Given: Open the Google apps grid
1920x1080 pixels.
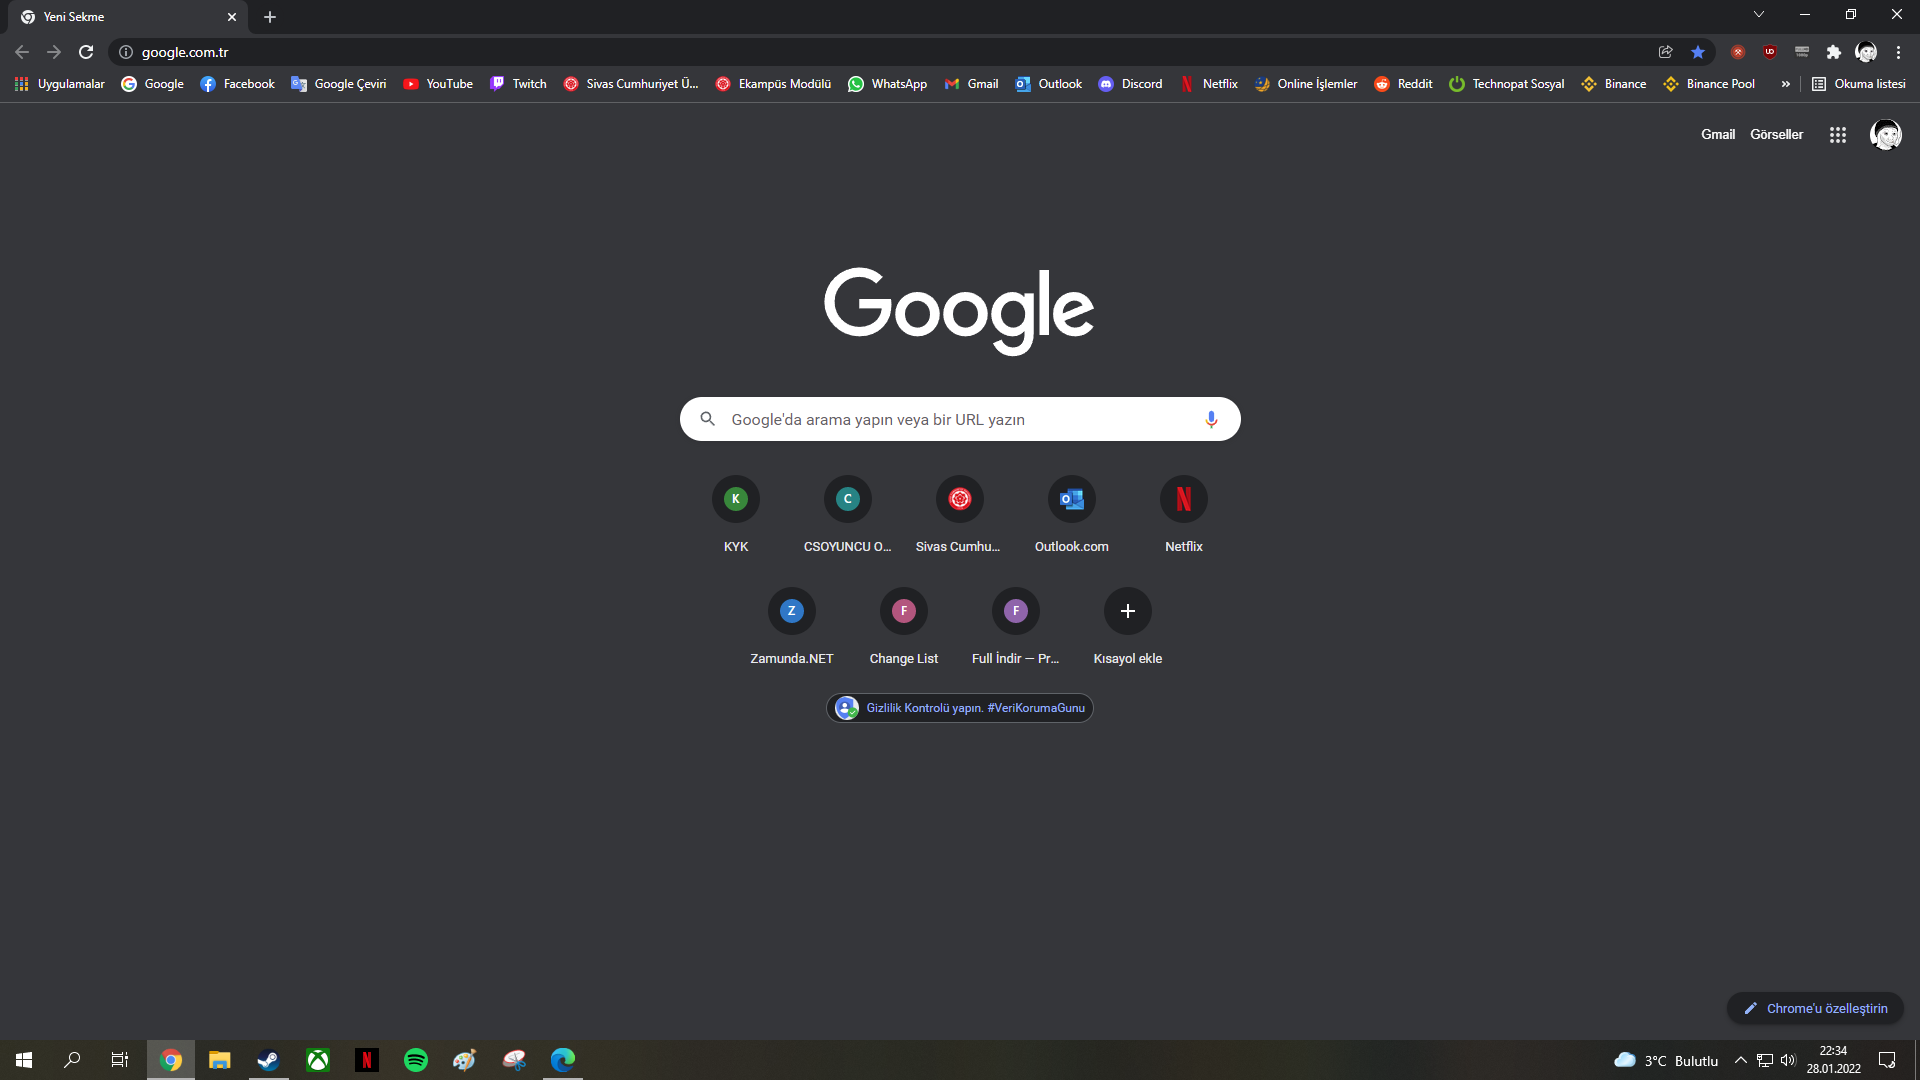Looking at the screenshot, I should [x=1838, y=135].
